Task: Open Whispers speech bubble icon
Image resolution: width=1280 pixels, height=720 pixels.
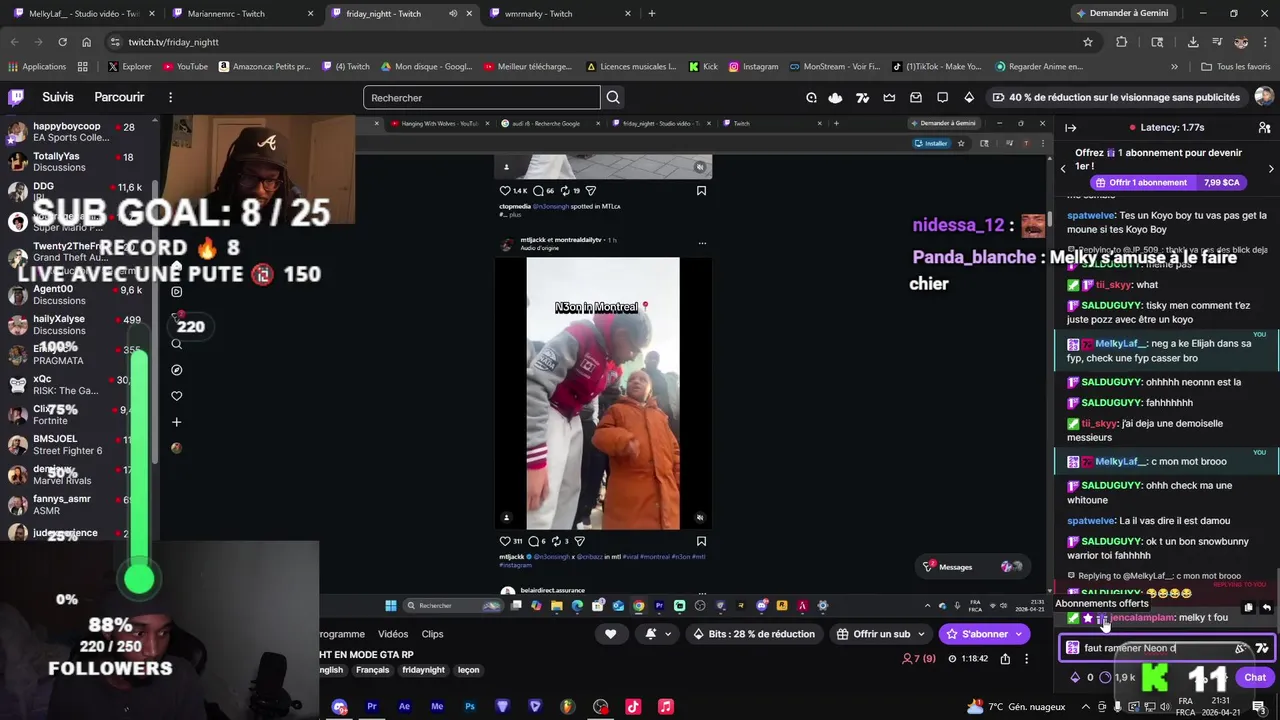Action: pyautogui.click(x=942, y=97)
